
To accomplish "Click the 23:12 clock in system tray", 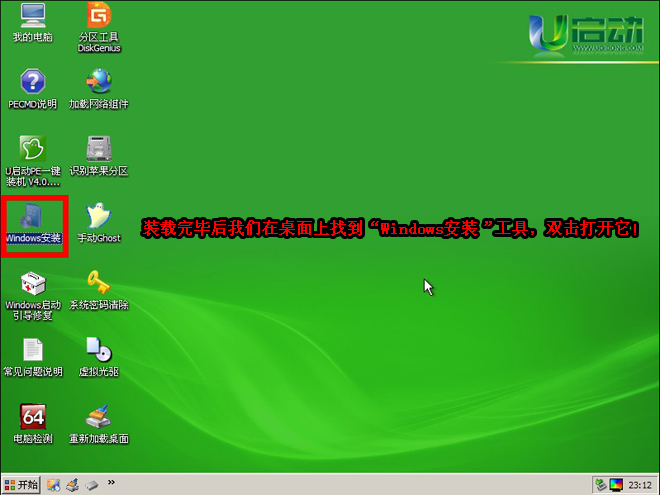I will pos(639,485).
